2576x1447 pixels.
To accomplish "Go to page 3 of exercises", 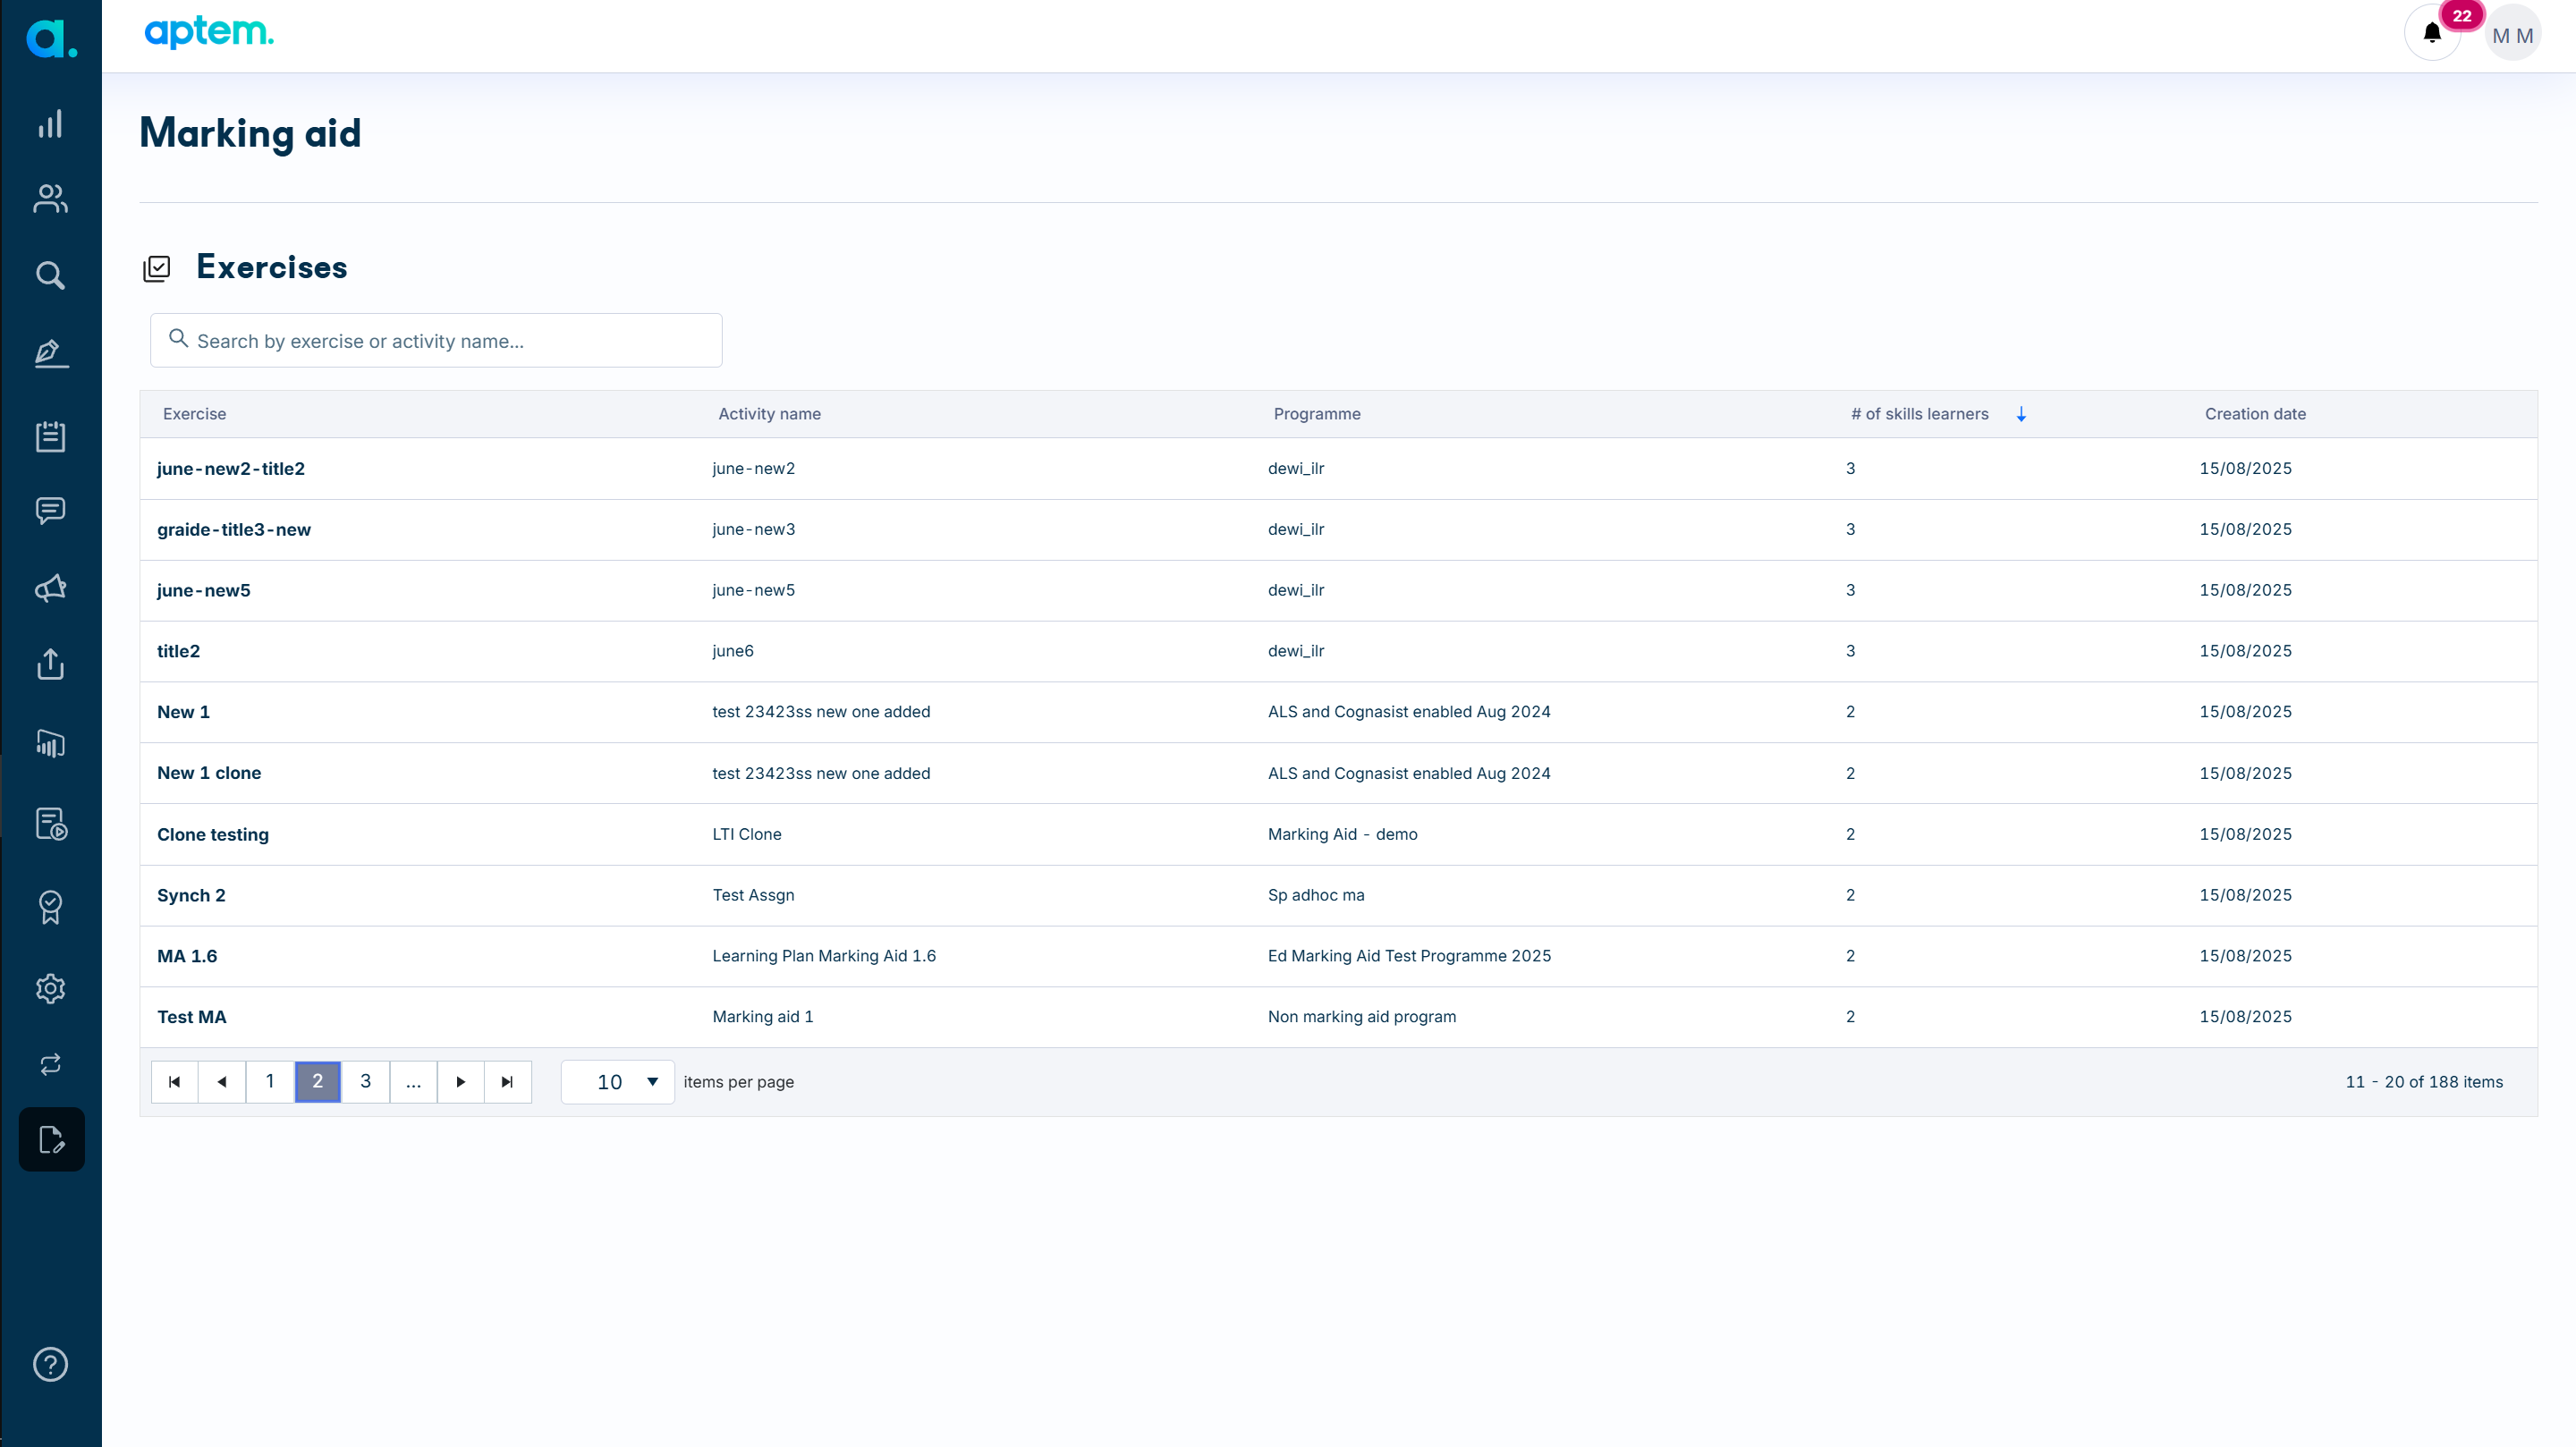I will (365, 1081).
